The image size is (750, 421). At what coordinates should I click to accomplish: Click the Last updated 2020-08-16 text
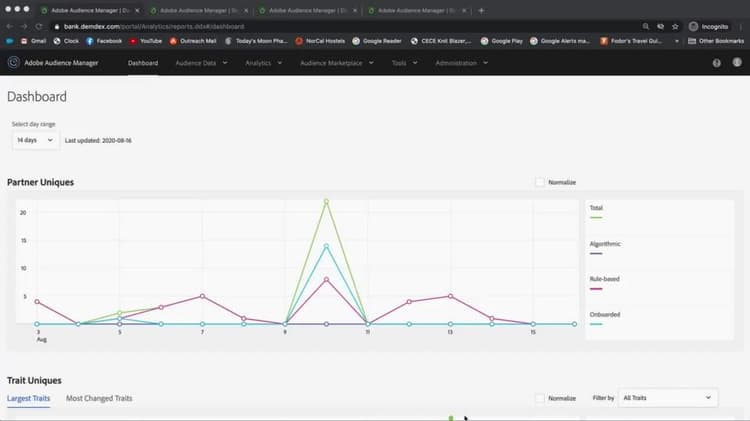click(x=98, y=141)
